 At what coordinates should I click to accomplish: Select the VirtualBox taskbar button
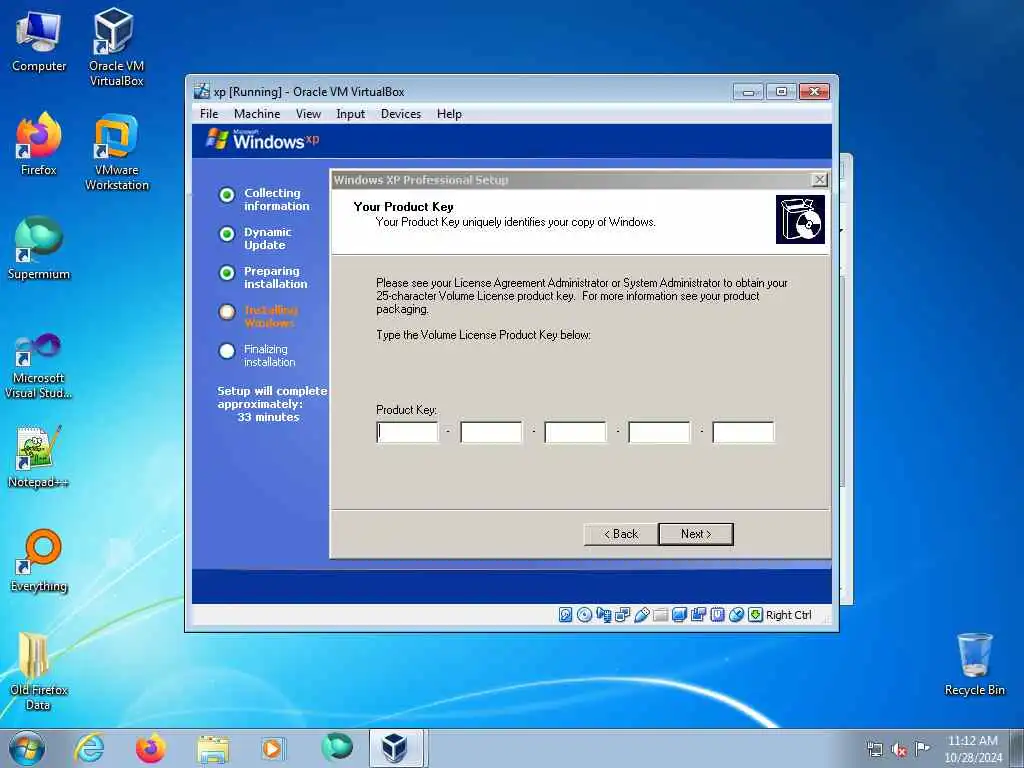coord(398,748)
